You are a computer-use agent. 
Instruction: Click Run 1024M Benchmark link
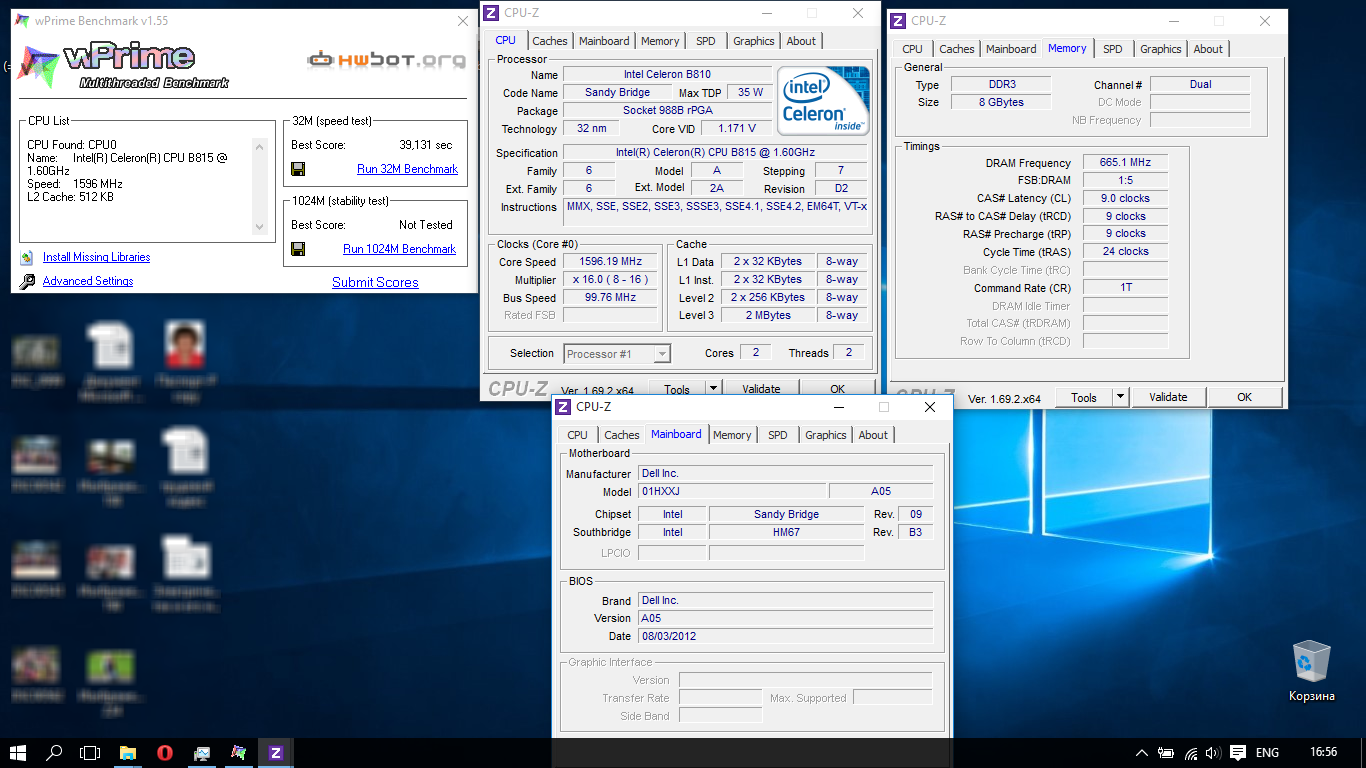click(x=399, y=249)
